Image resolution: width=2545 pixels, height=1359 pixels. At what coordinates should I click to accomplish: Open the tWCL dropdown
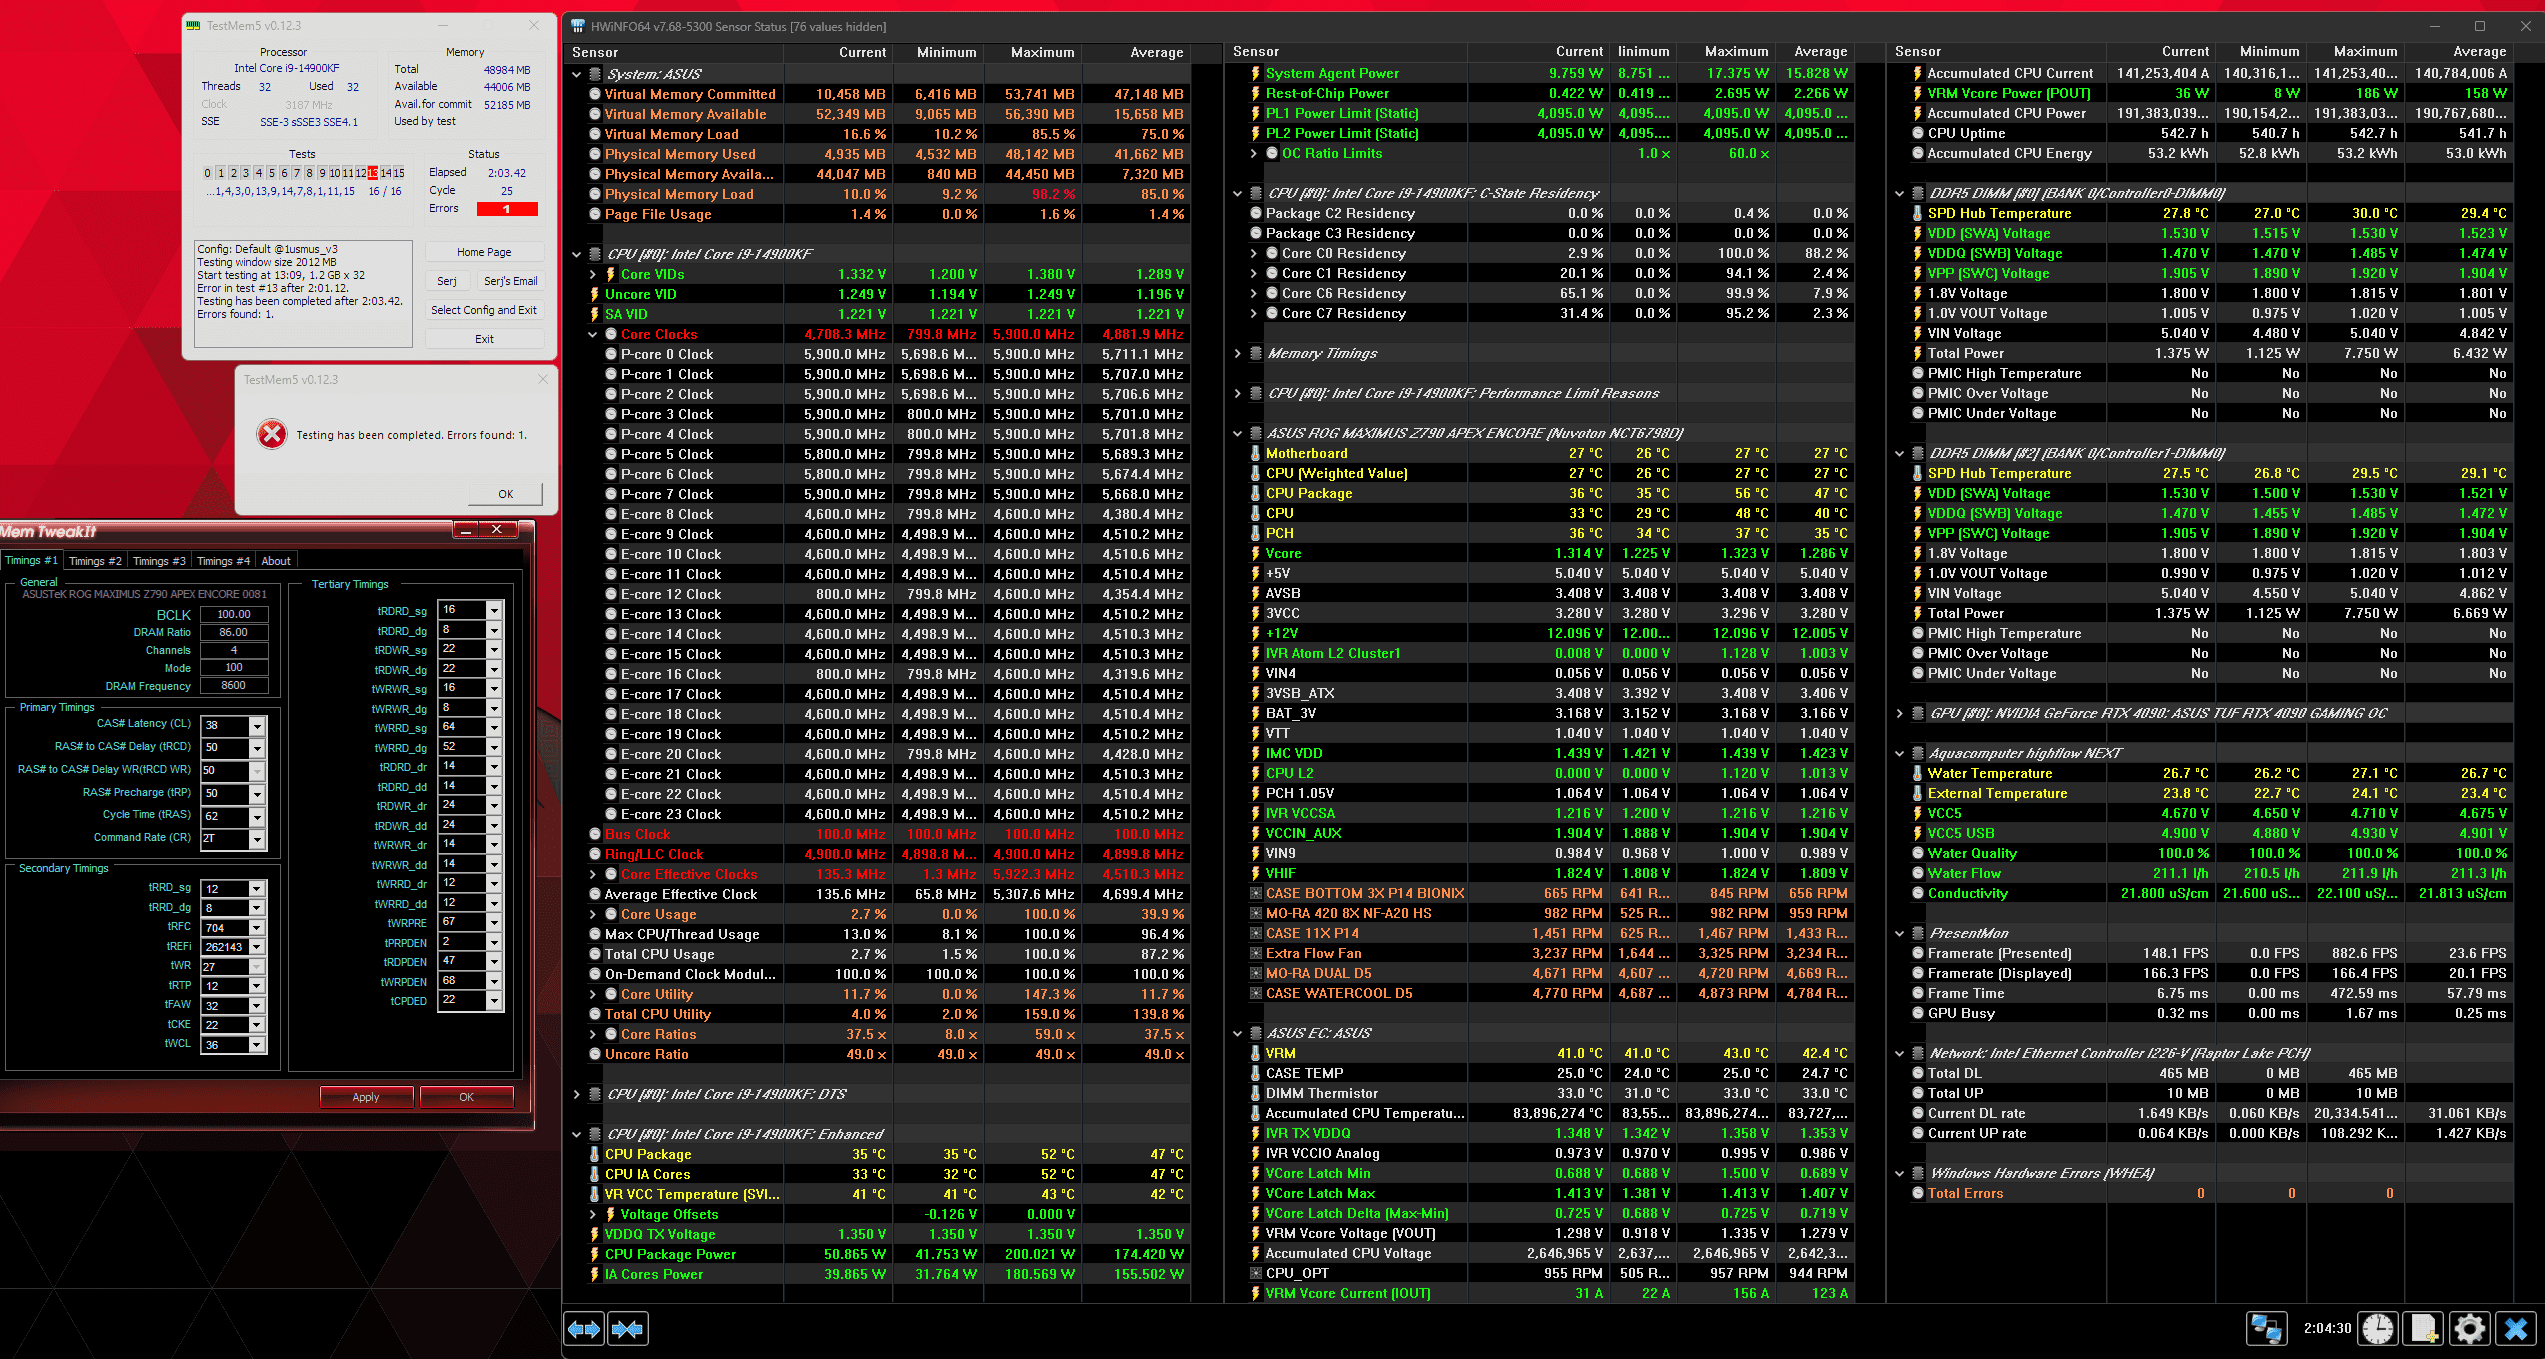point(257,1044)
